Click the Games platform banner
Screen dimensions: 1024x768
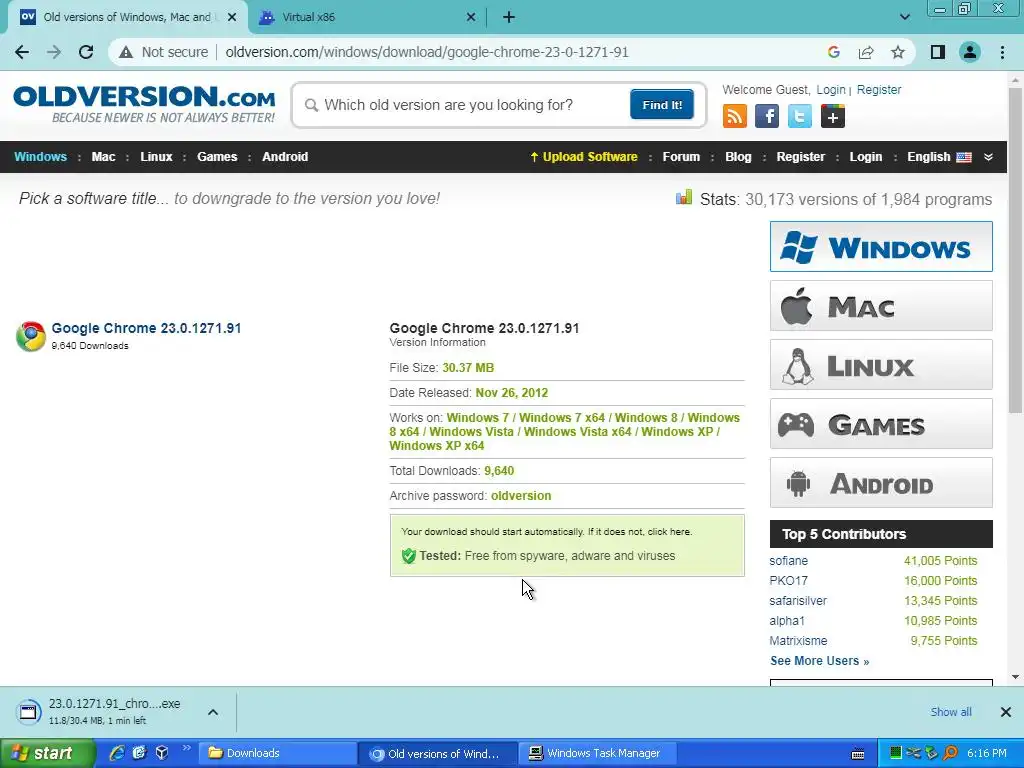(x=881, y=424)
